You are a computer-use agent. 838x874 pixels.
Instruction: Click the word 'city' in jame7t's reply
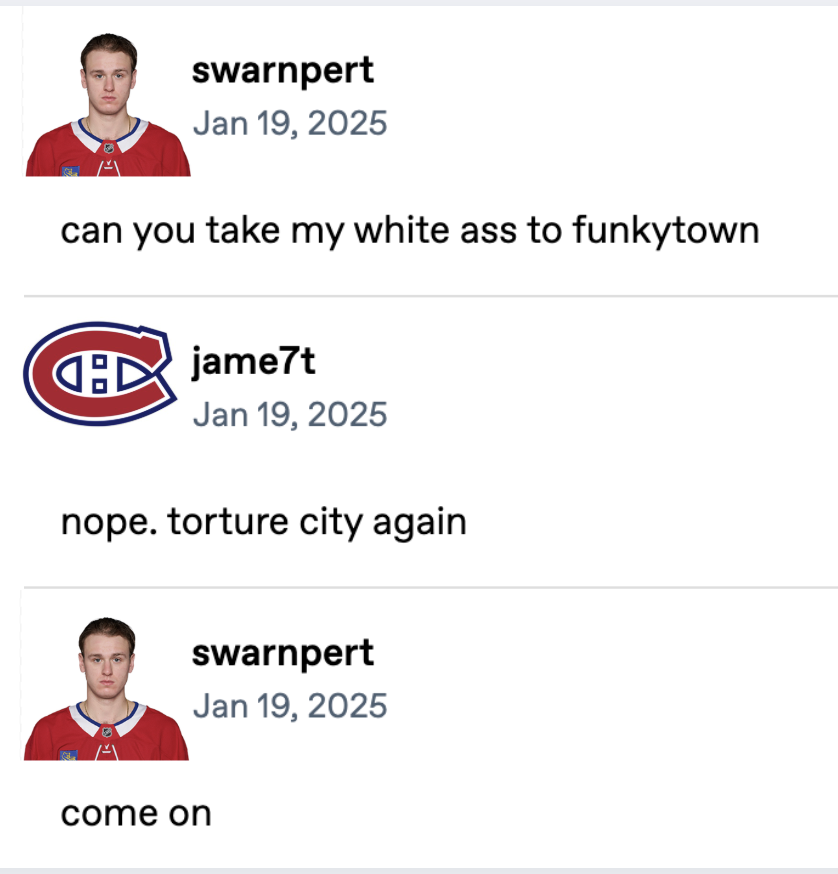331,523
